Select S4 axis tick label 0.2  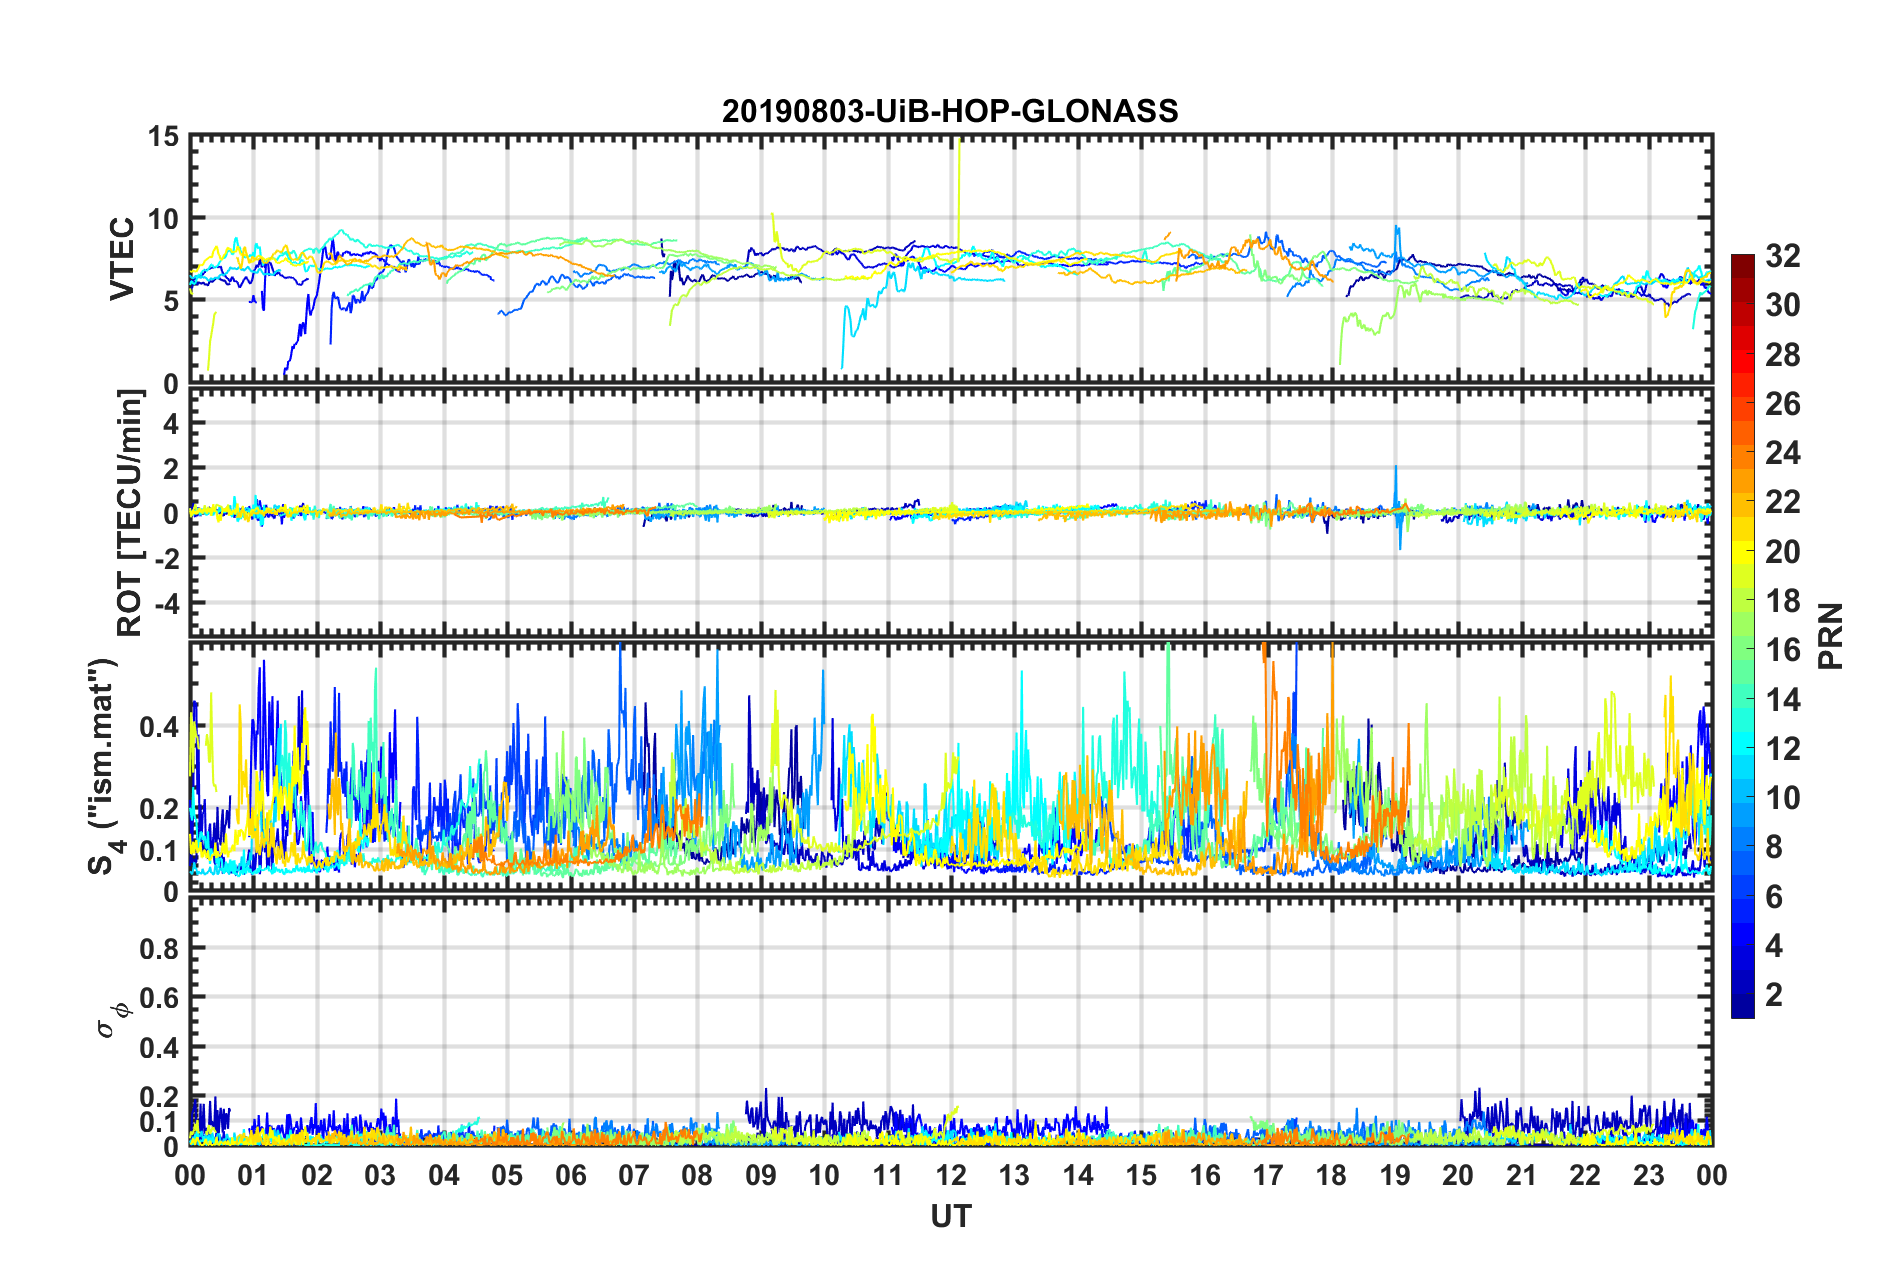pos(160,809)
